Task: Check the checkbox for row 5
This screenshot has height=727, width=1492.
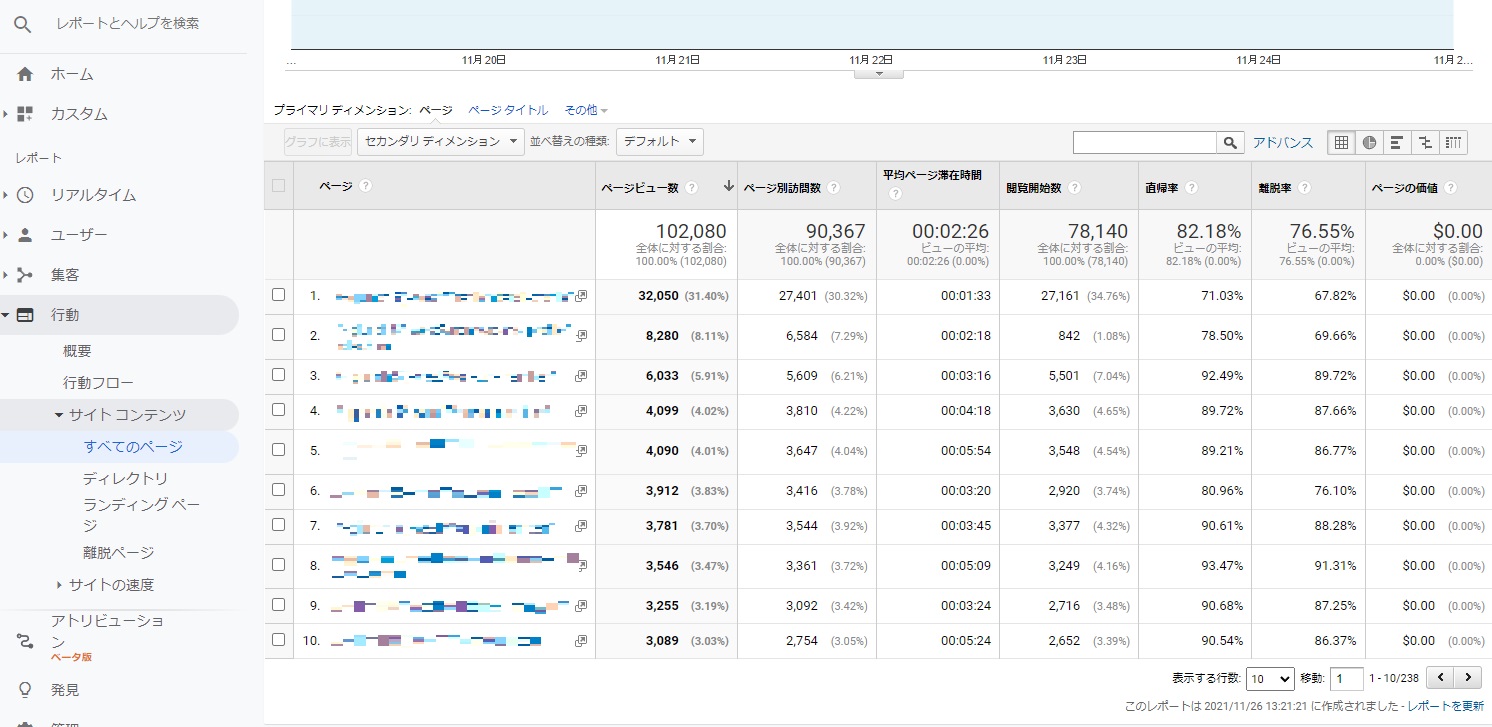Action: click(278, 450)
